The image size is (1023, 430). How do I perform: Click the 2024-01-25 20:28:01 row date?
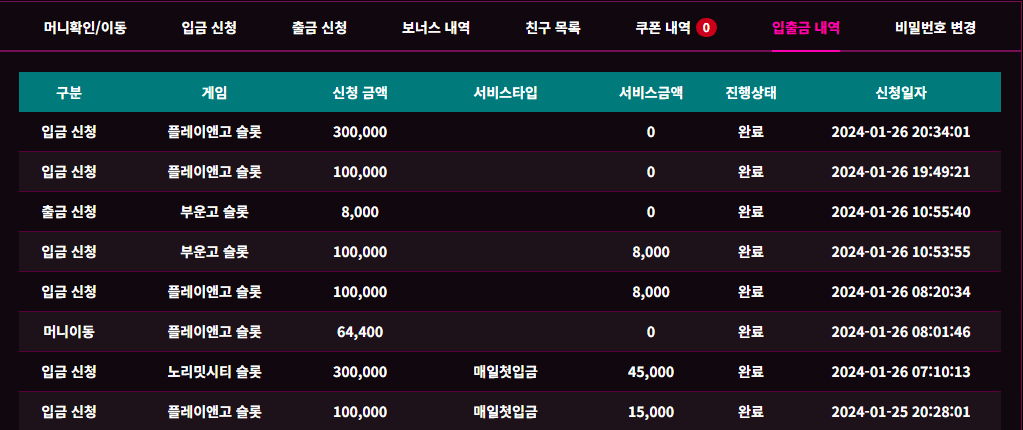click(901, 412)
